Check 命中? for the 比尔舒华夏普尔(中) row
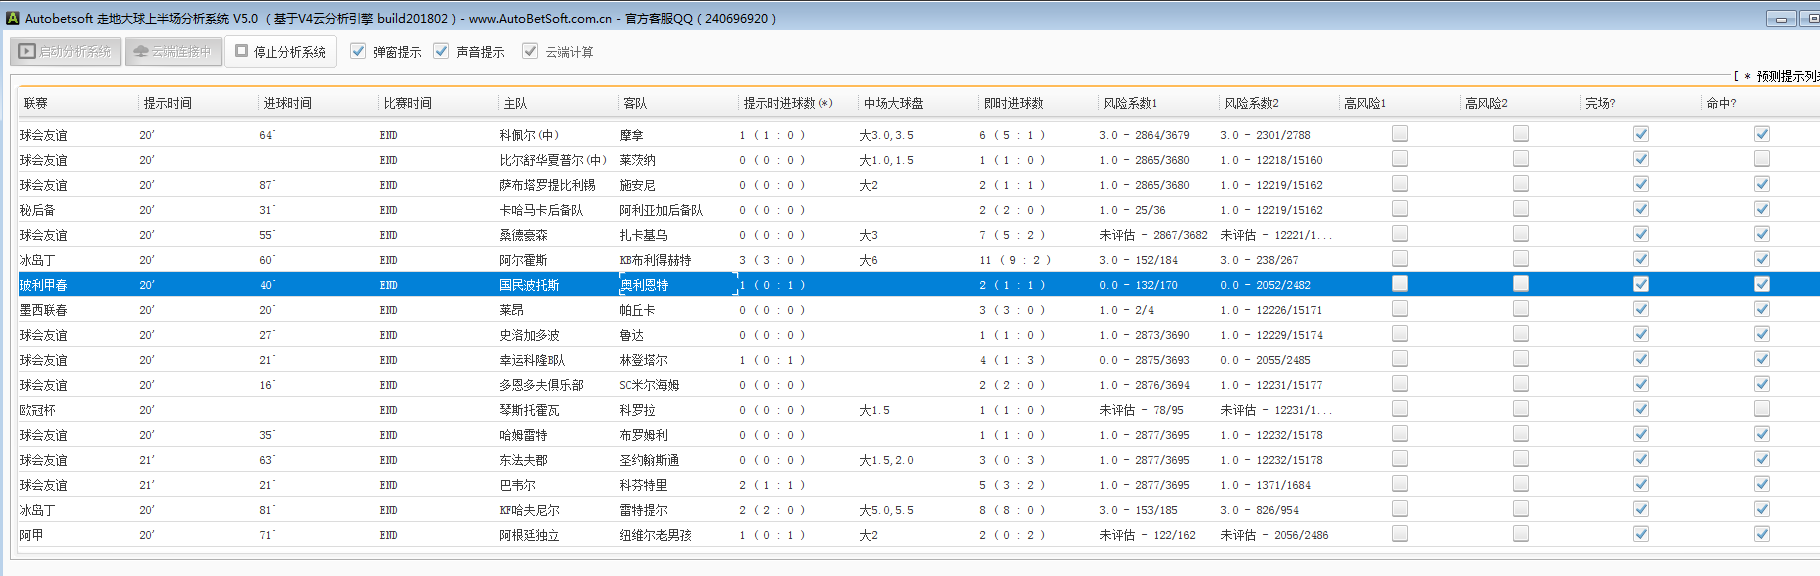Screen dimensions: 1820x576 [1762, 159]
